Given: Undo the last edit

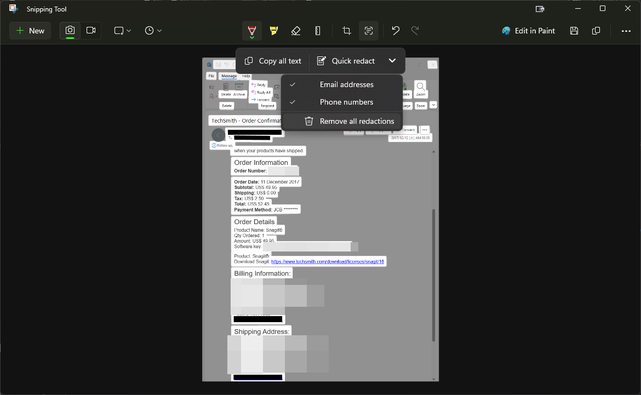Looking at the screenshot, I should (395, 31).
